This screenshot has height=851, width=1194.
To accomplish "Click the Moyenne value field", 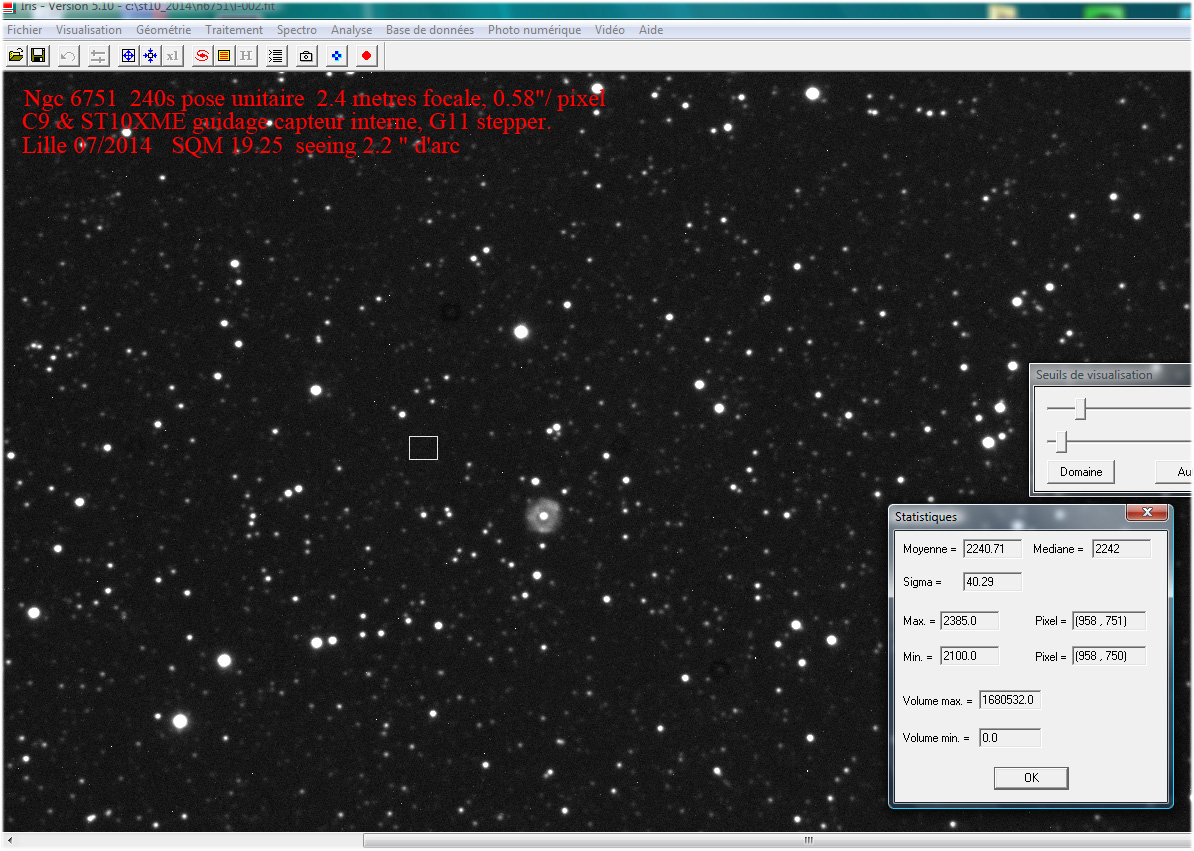I will point(992,549).
